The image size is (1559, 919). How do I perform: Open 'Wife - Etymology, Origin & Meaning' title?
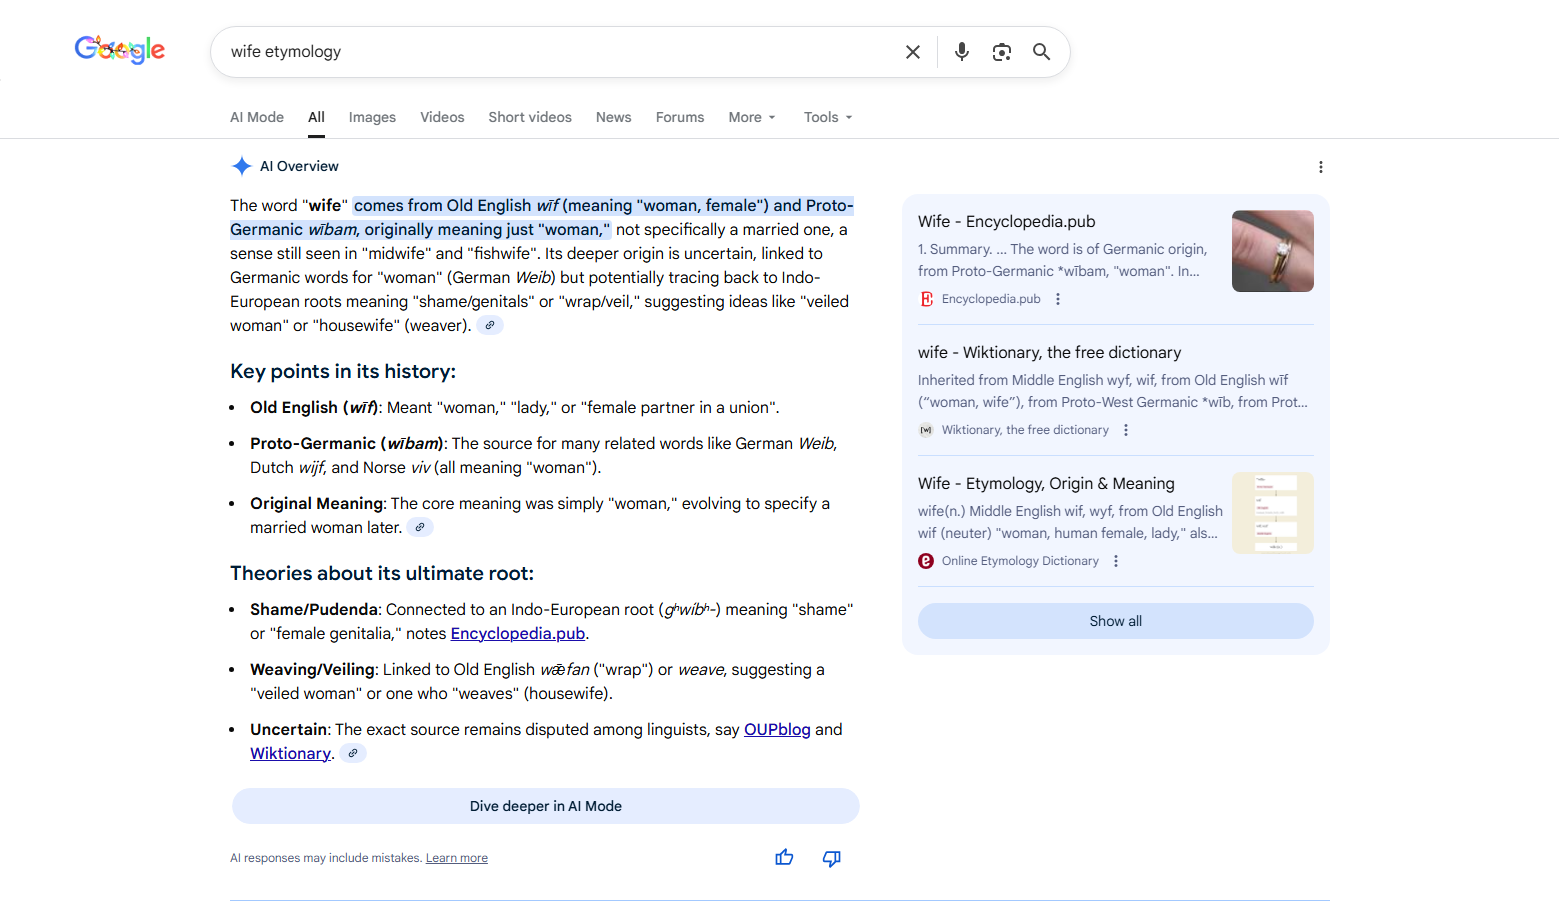tap(1046, 484)
